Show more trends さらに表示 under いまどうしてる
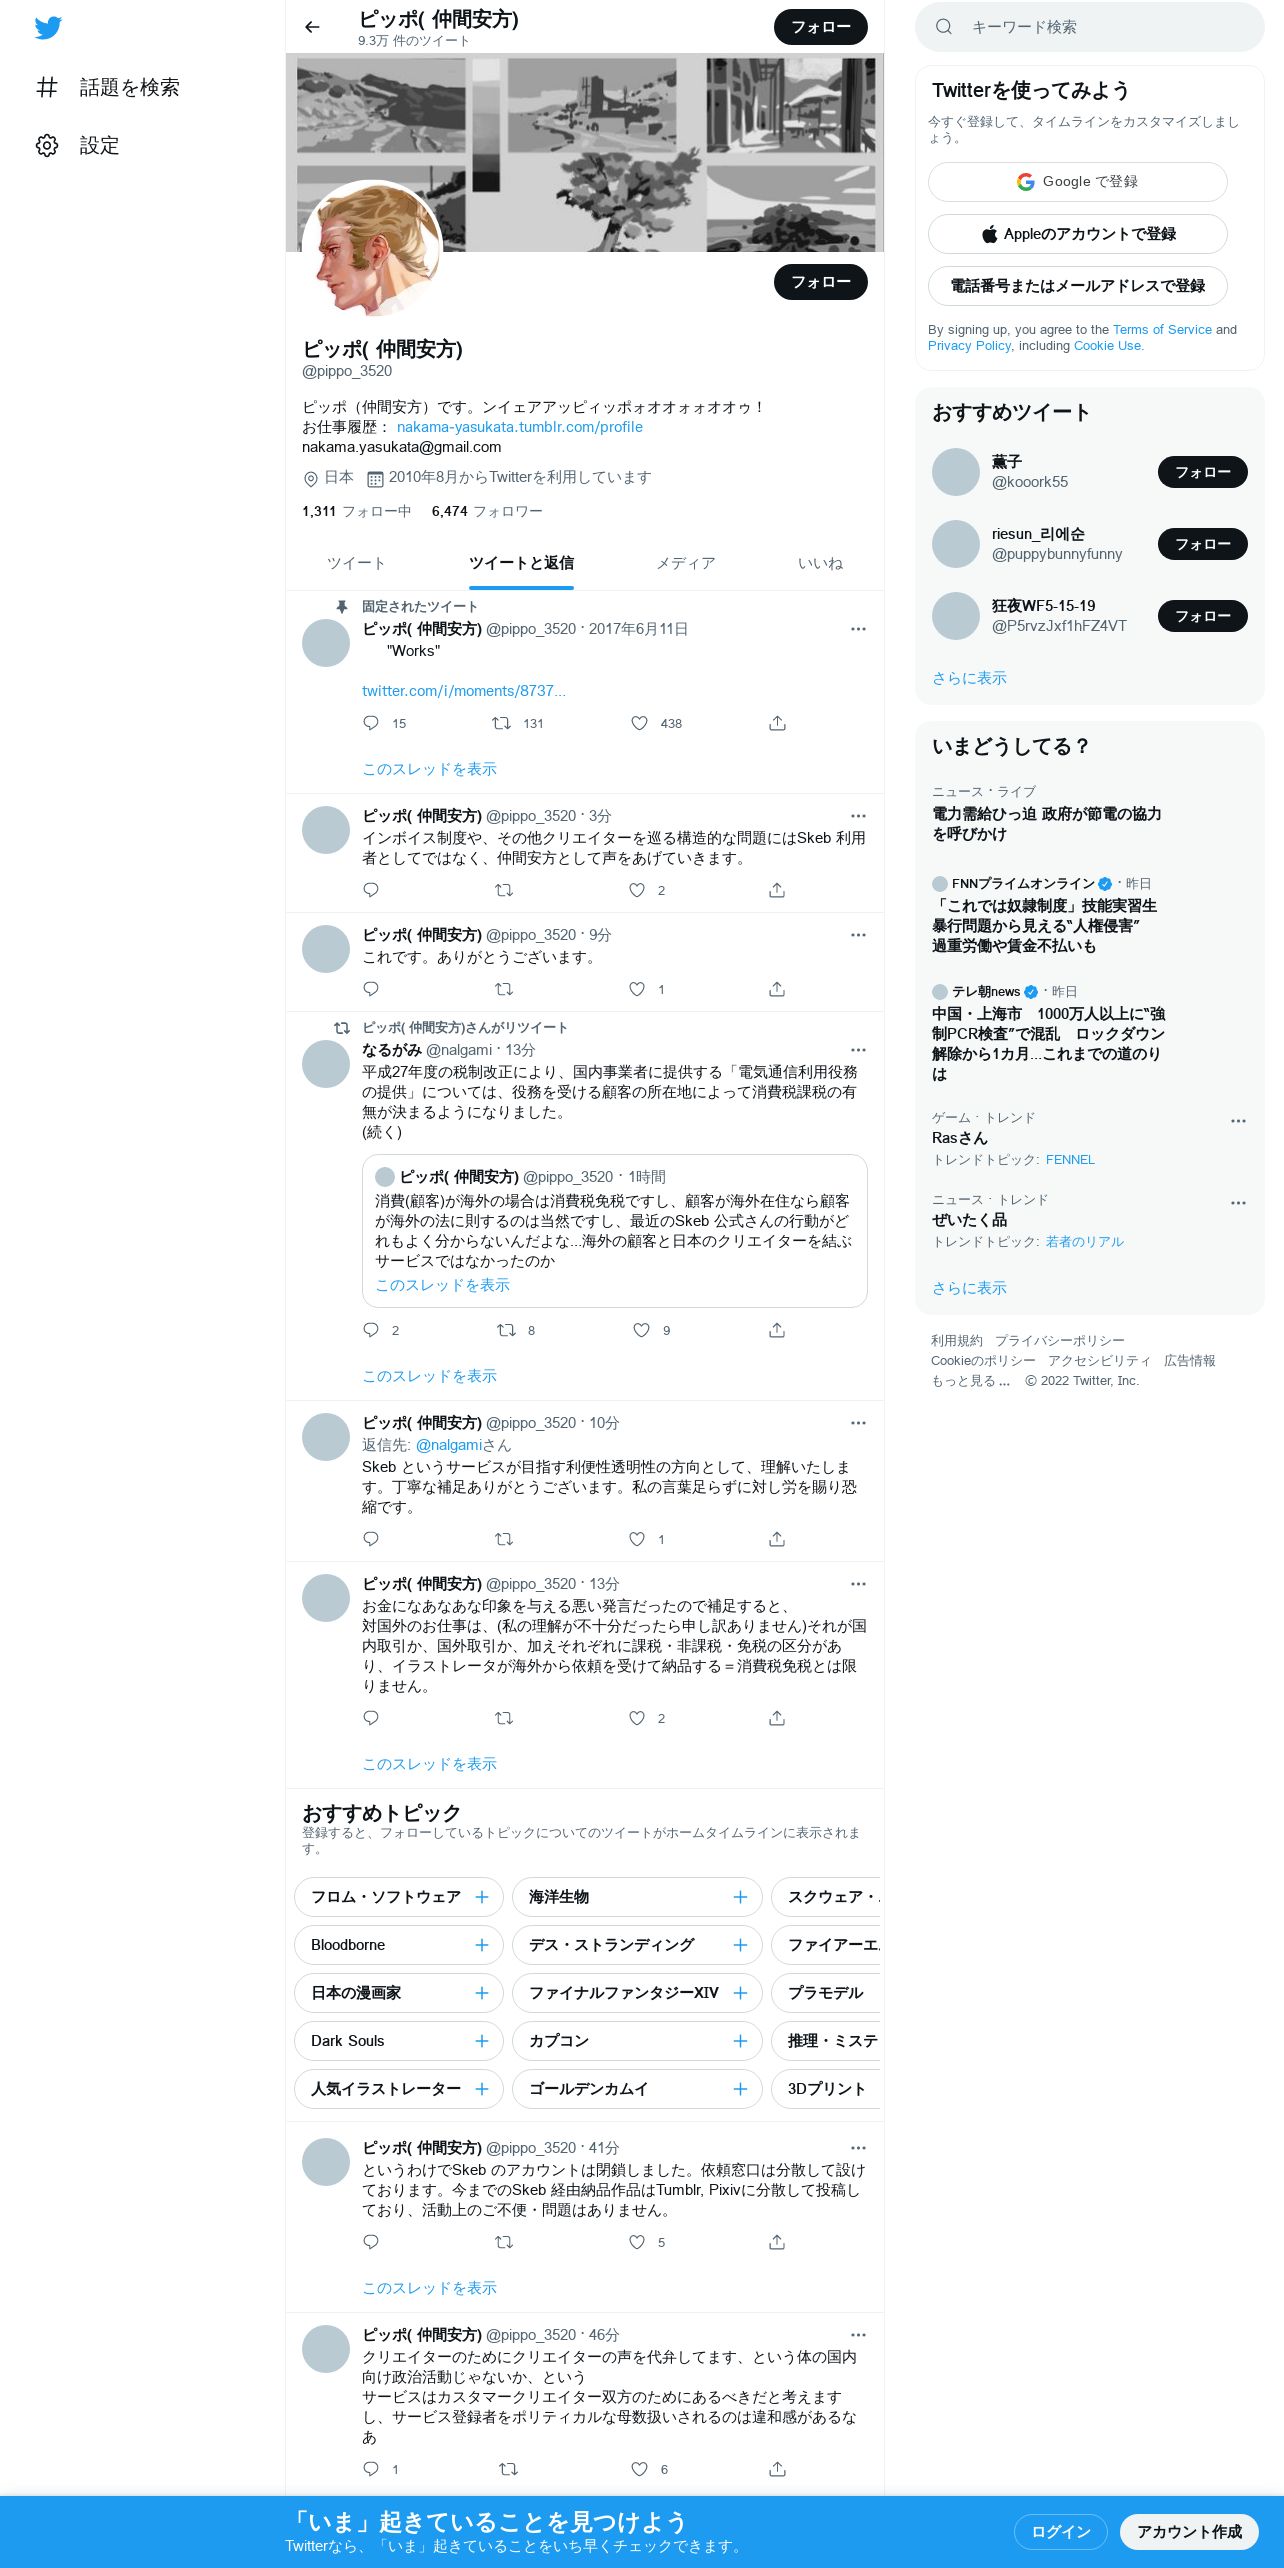Viewport: 1284px width, 2568px height. click(x=969, y=1288)
